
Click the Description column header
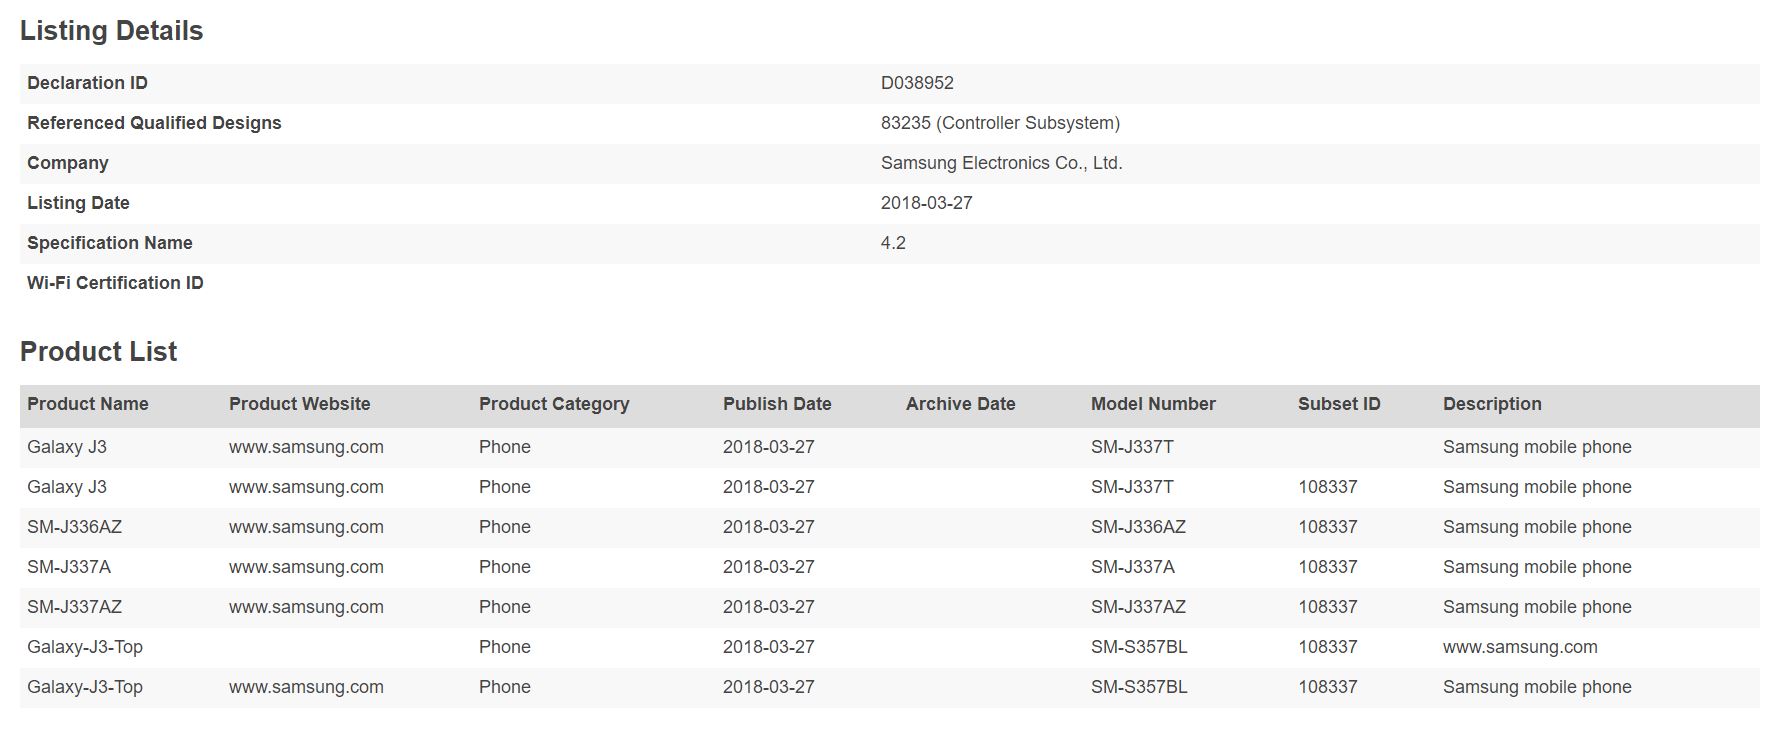click(x=1492, y=404)
